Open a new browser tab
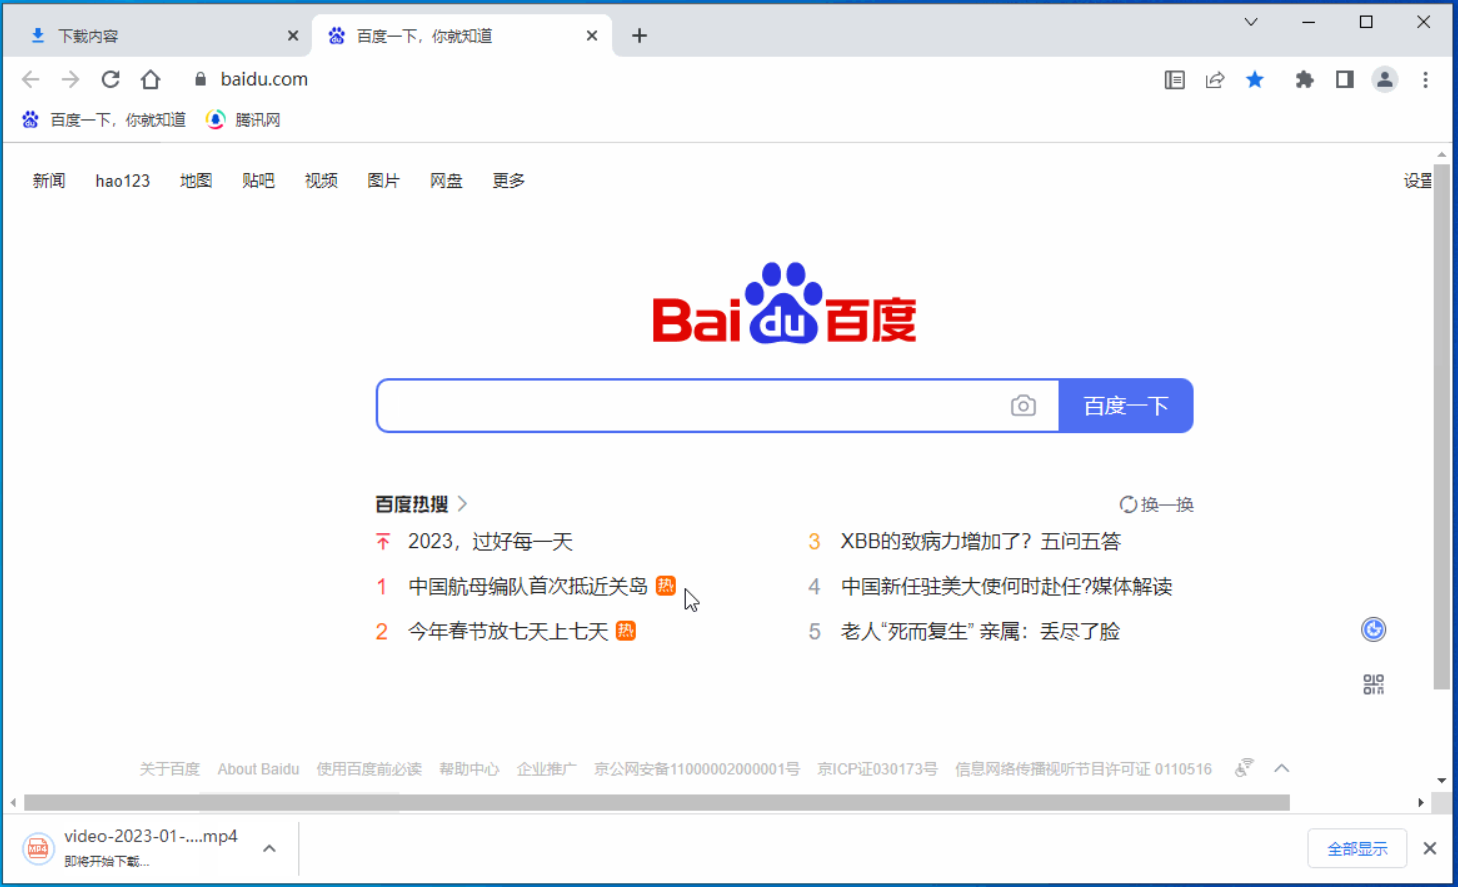This screenshot has width=1458, height=887. tap(640, 36)
